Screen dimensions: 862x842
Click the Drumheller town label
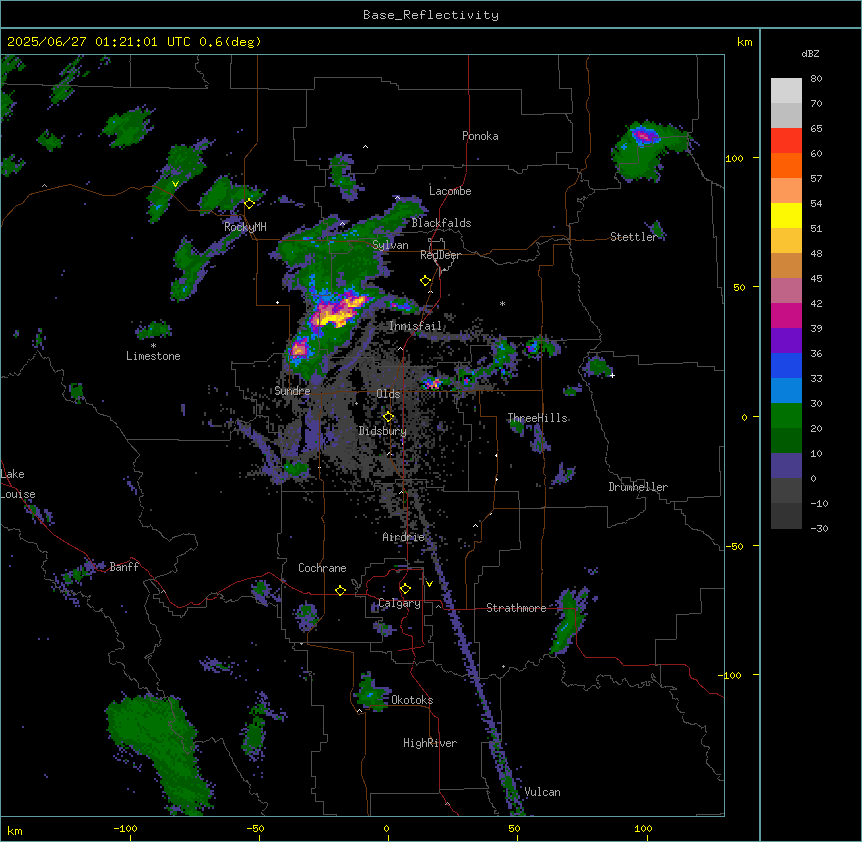pos(638,487)
